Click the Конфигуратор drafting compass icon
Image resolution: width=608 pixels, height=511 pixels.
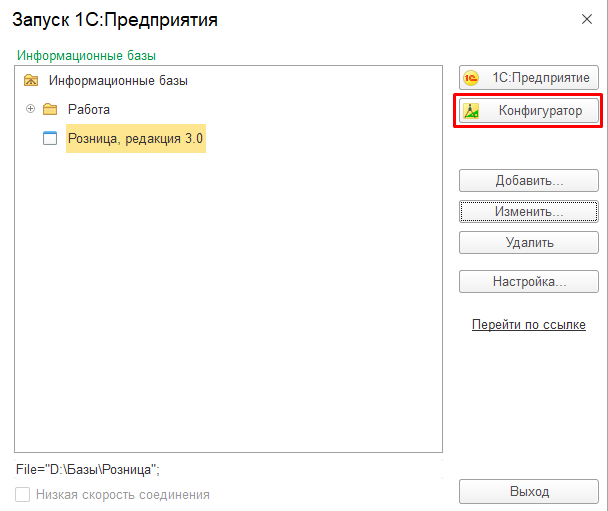[x=471, y=111]
